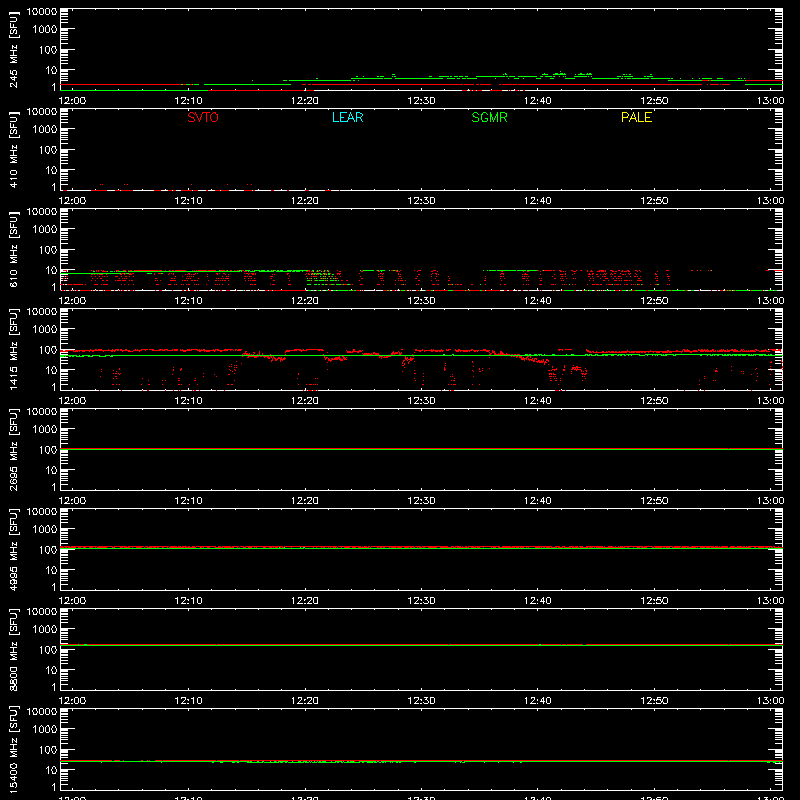The height and width of the screenshot is (800, 800).
Task: Select the 410 MHz [SFU] axis title
Action: click(x=13, y=149)
